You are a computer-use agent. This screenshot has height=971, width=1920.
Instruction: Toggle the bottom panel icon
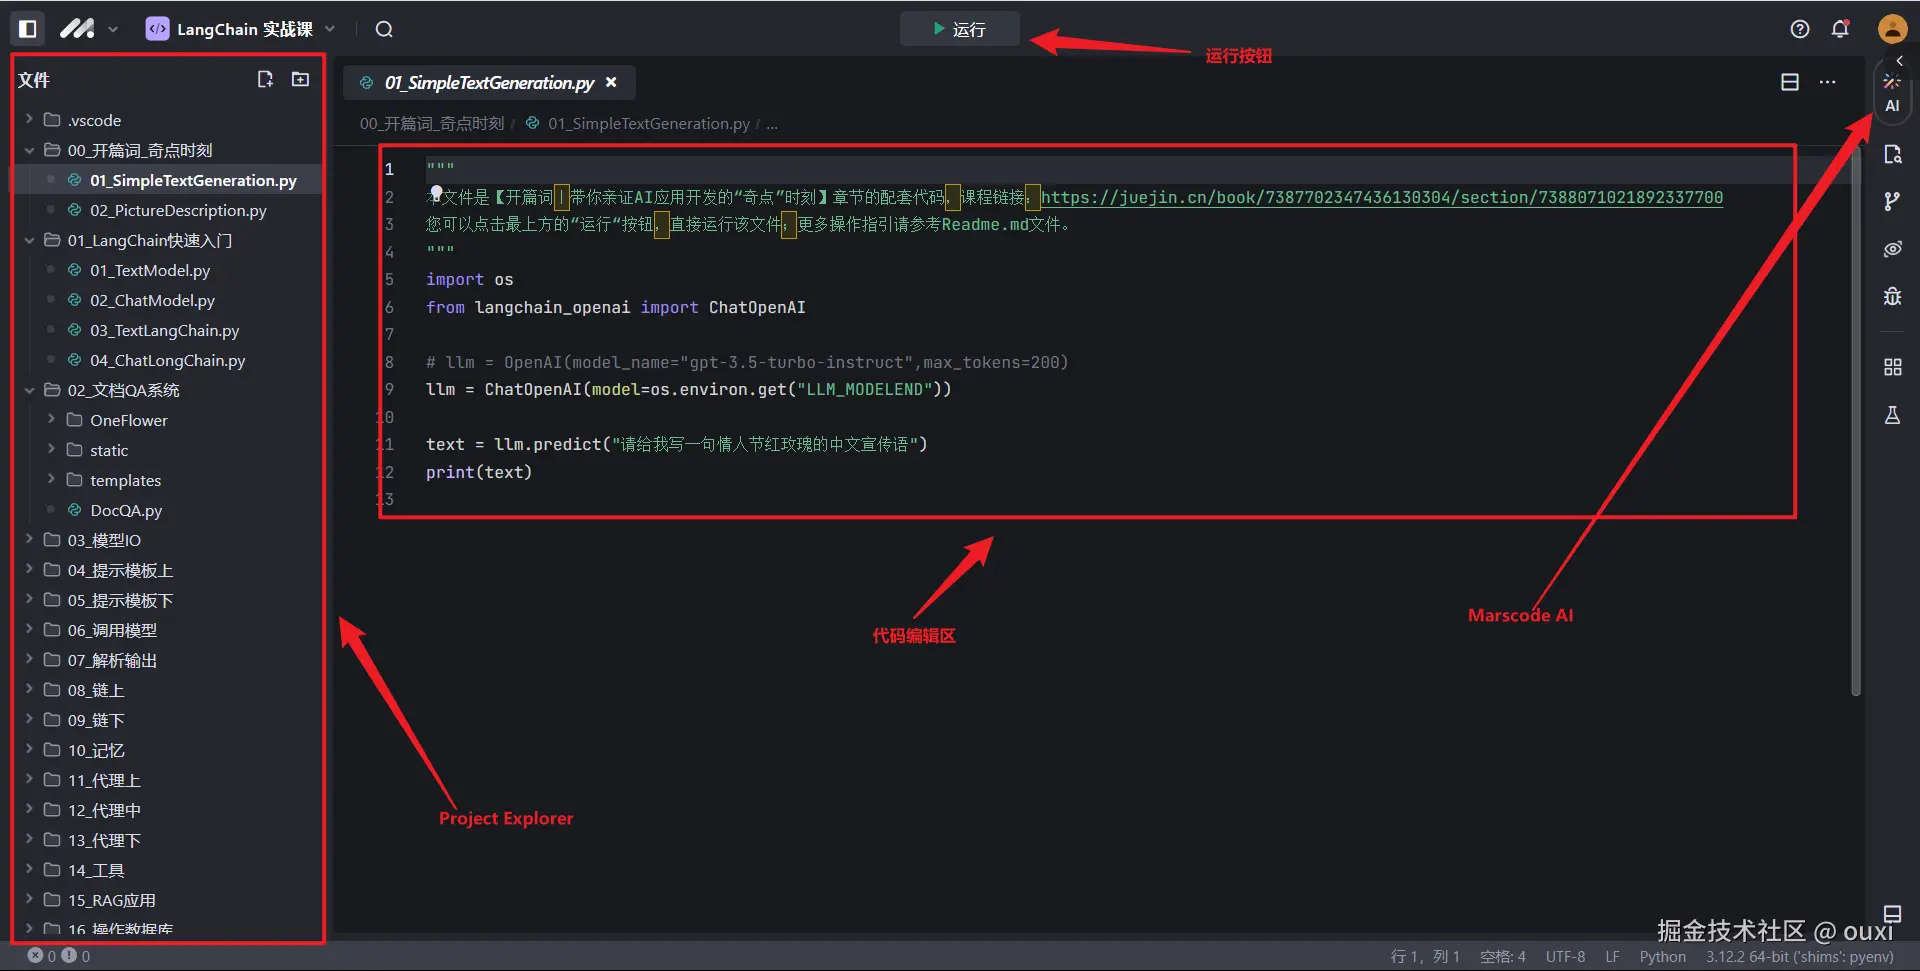tap(1892, 913)
